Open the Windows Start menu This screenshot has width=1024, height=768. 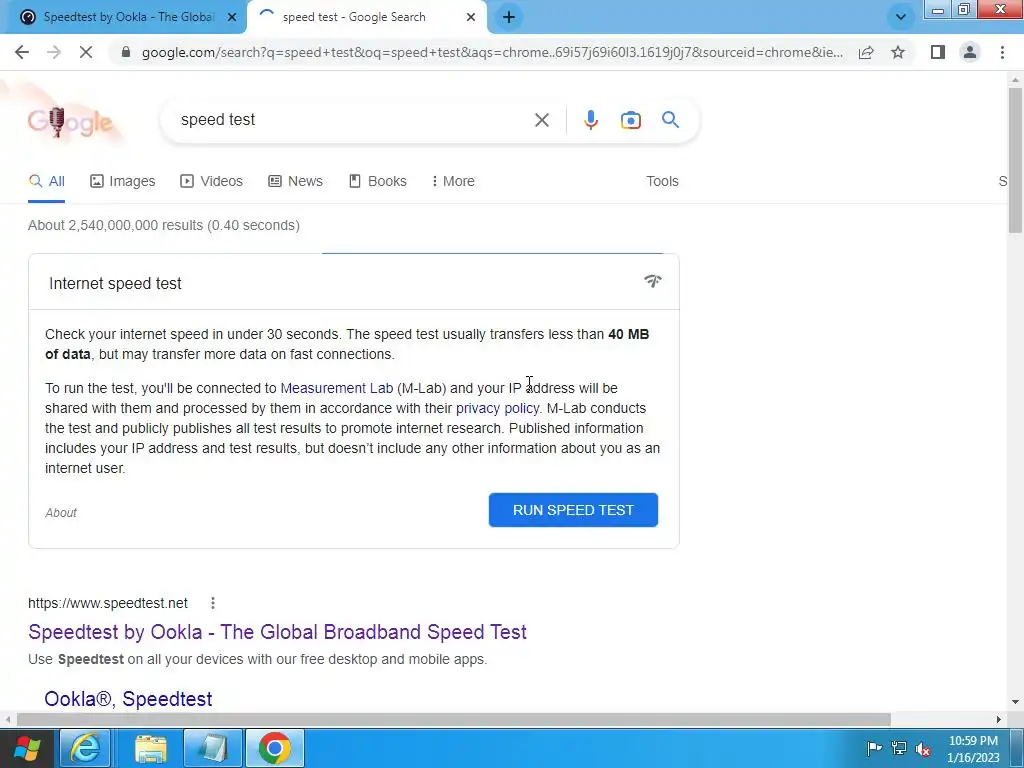click(x=27, y=748)
